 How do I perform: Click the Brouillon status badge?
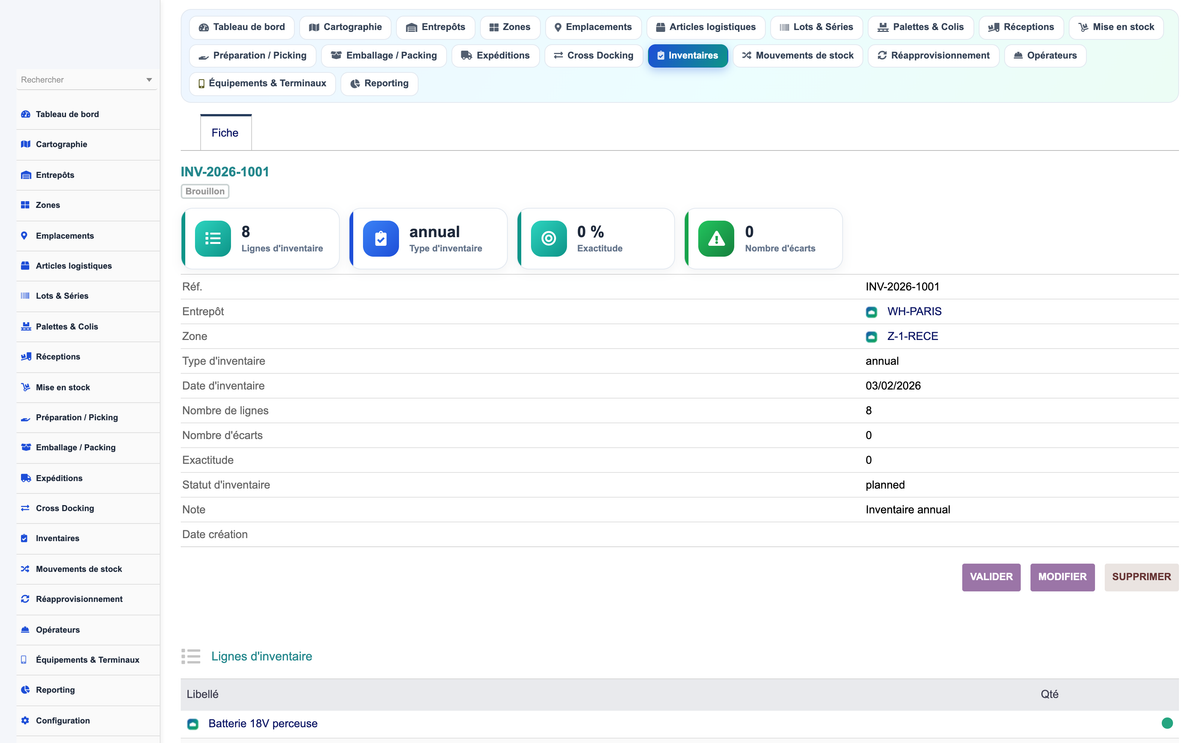click(x=205, y=191)
